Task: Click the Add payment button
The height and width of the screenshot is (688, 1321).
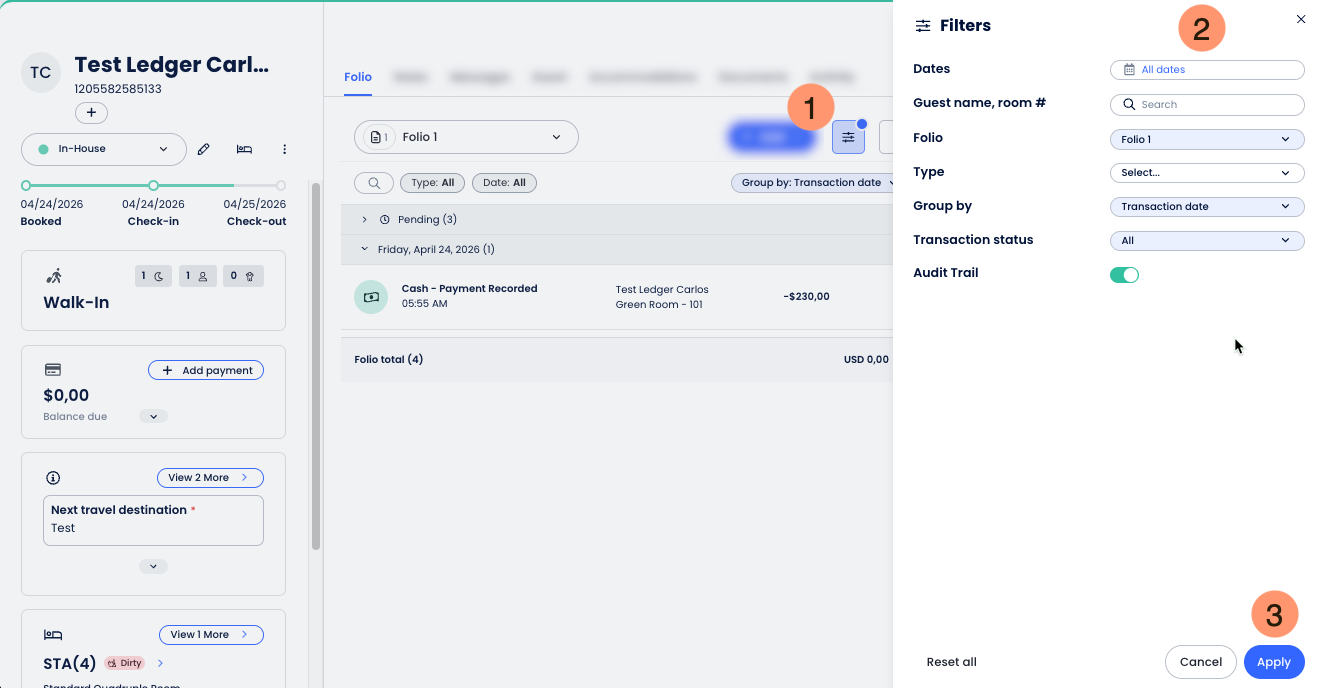Action: click(206, 369)
